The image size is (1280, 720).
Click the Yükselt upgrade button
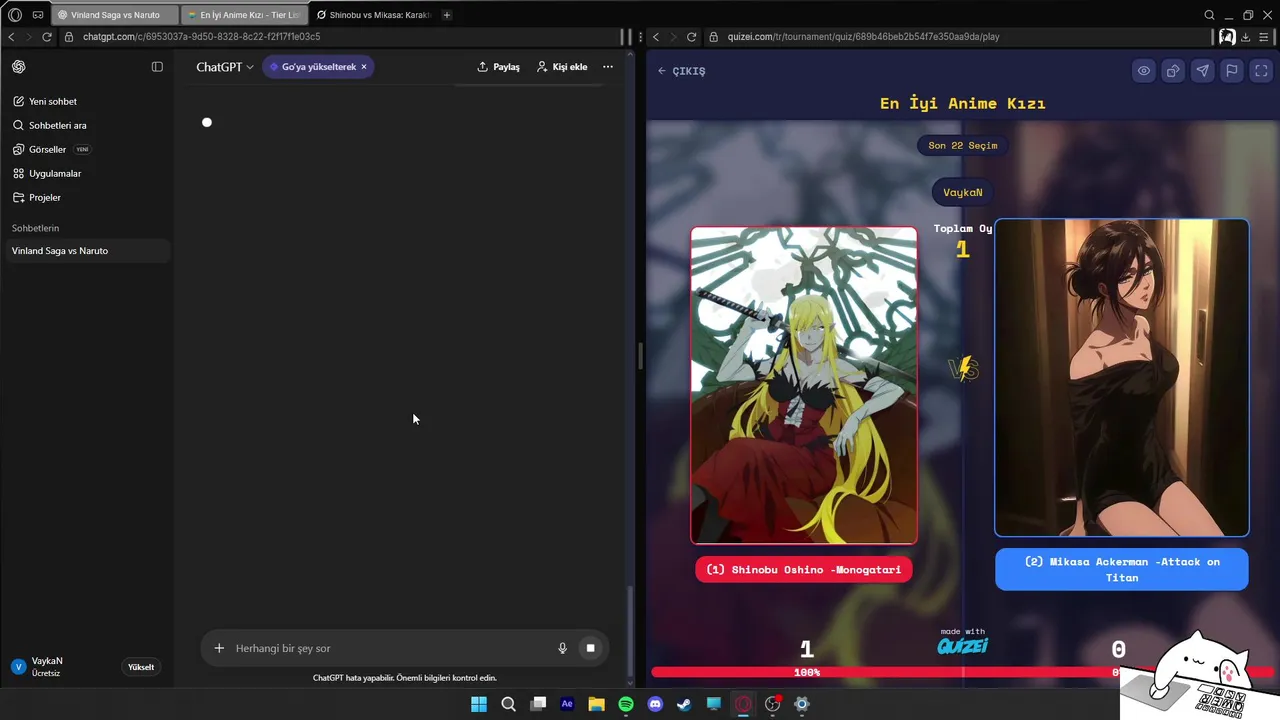pyautogui.click(x=141, y=667)
